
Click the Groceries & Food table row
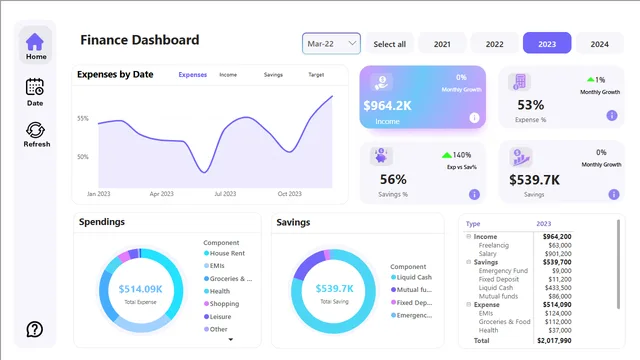(x=518, y=322)
